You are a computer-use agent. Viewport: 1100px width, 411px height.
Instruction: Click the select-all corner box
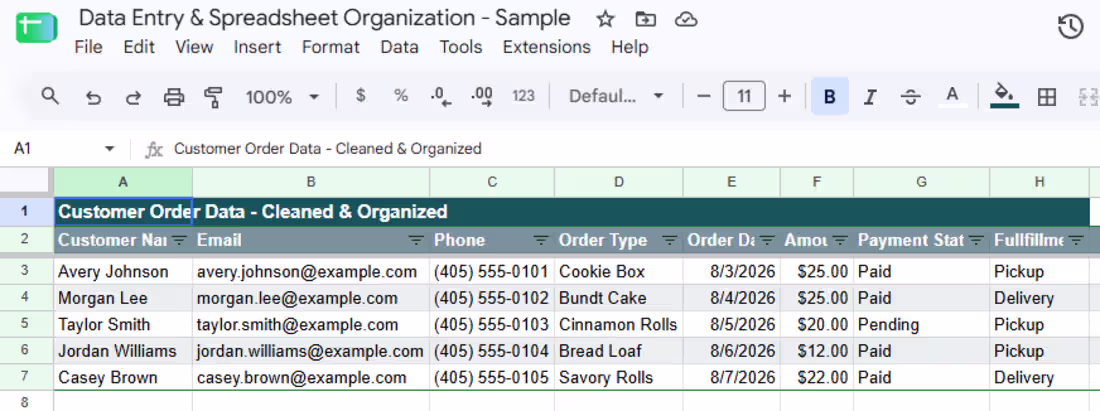coord(27,182)
